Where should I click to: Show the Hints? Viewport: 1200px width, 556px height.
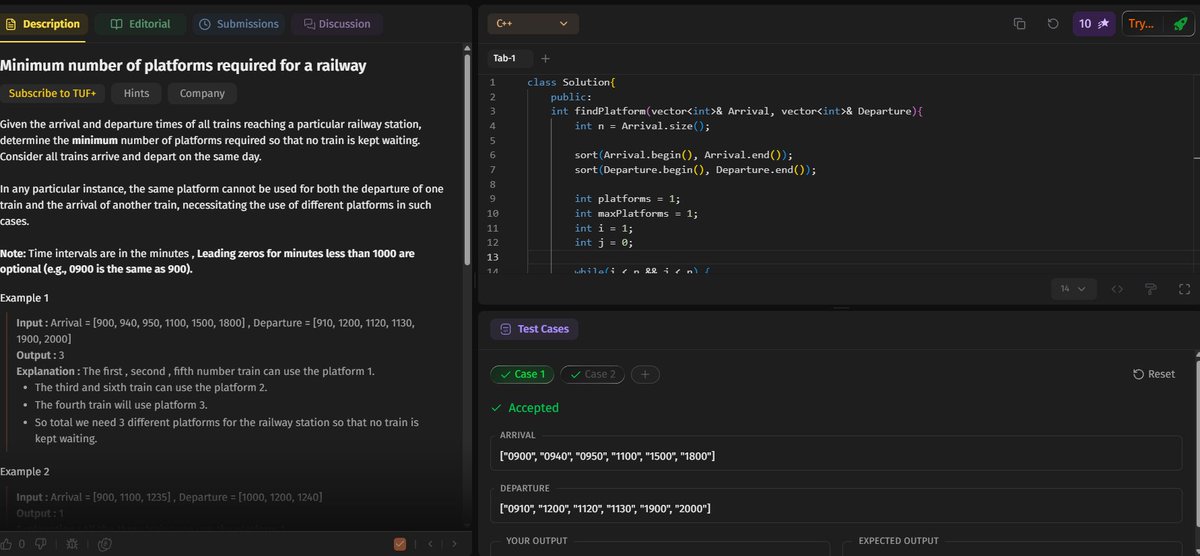(136, 94)
